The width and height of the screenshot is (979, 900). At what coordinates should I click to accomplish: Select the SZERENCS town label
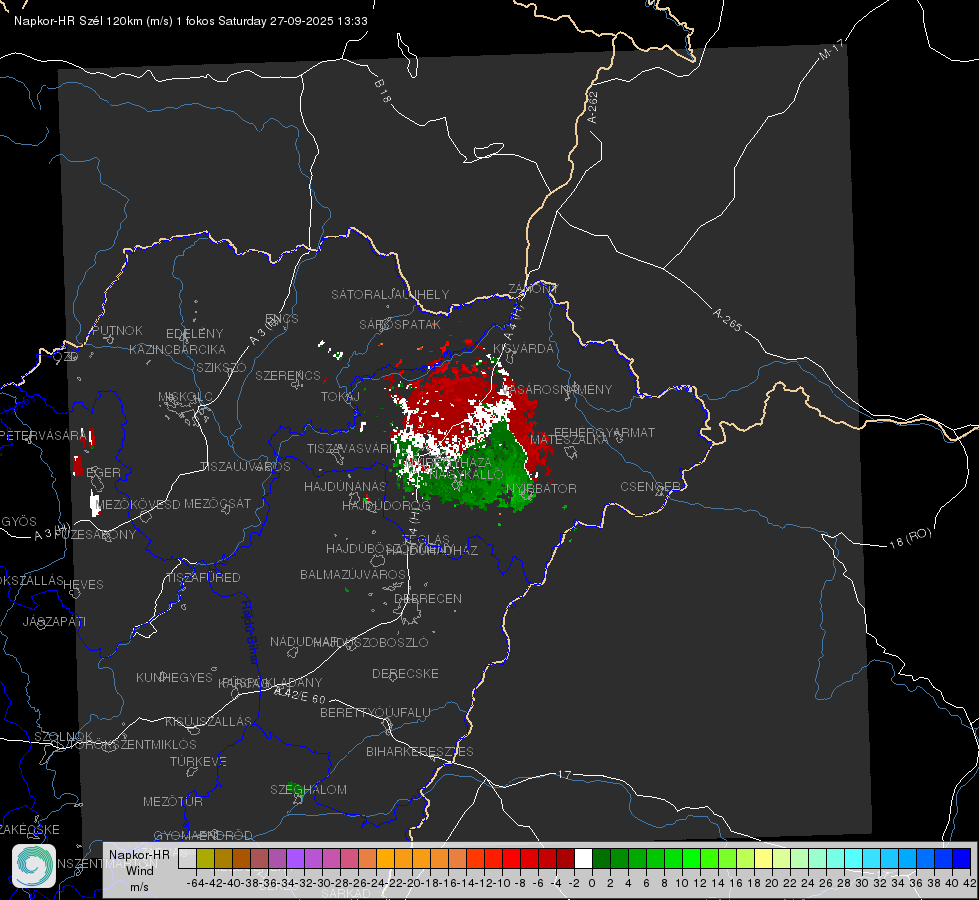[288, 375]
